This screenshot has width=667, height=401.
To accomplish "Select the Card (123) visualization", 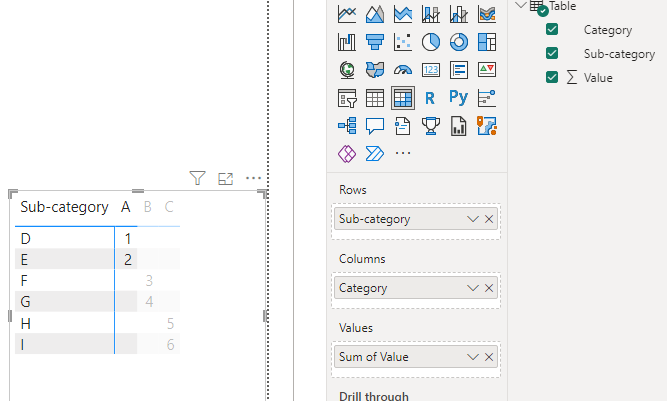I will [430, 70].
